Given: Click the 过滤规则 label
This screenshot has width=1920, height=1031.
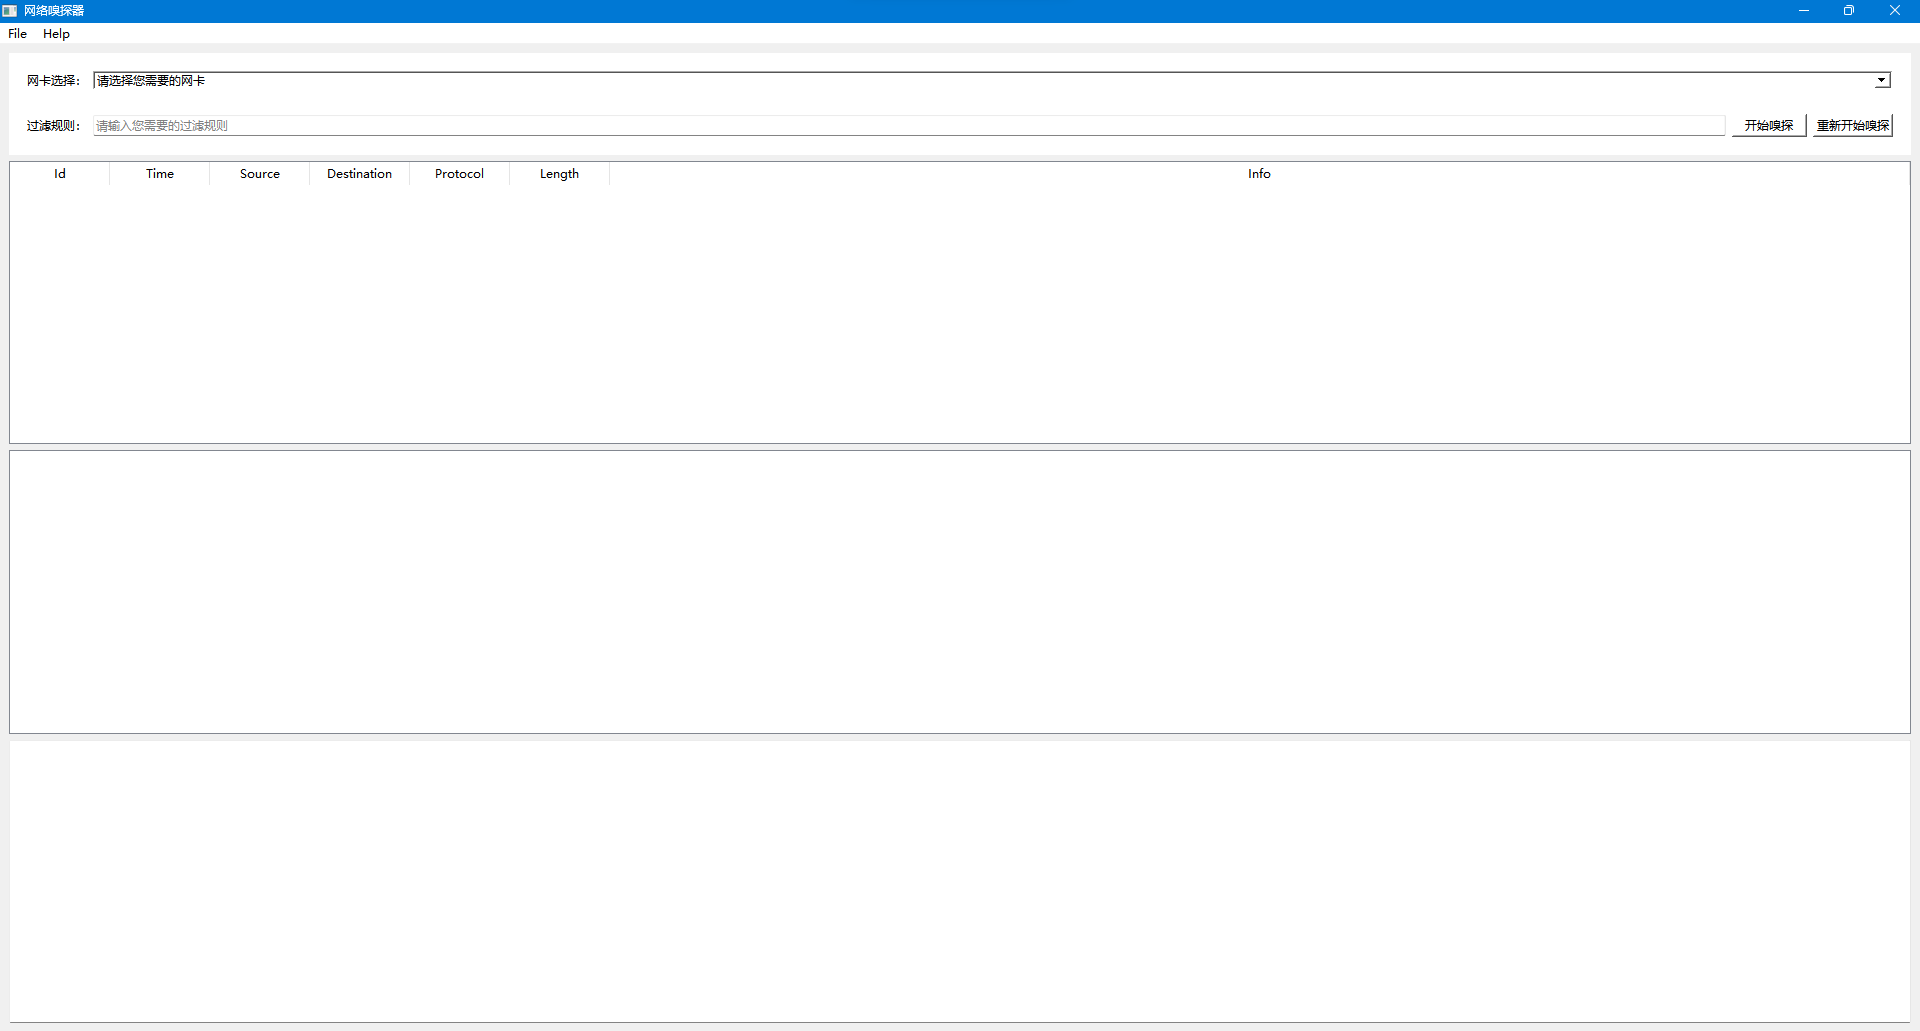Looking at the screenshot, I should click(x=53, y=126).
